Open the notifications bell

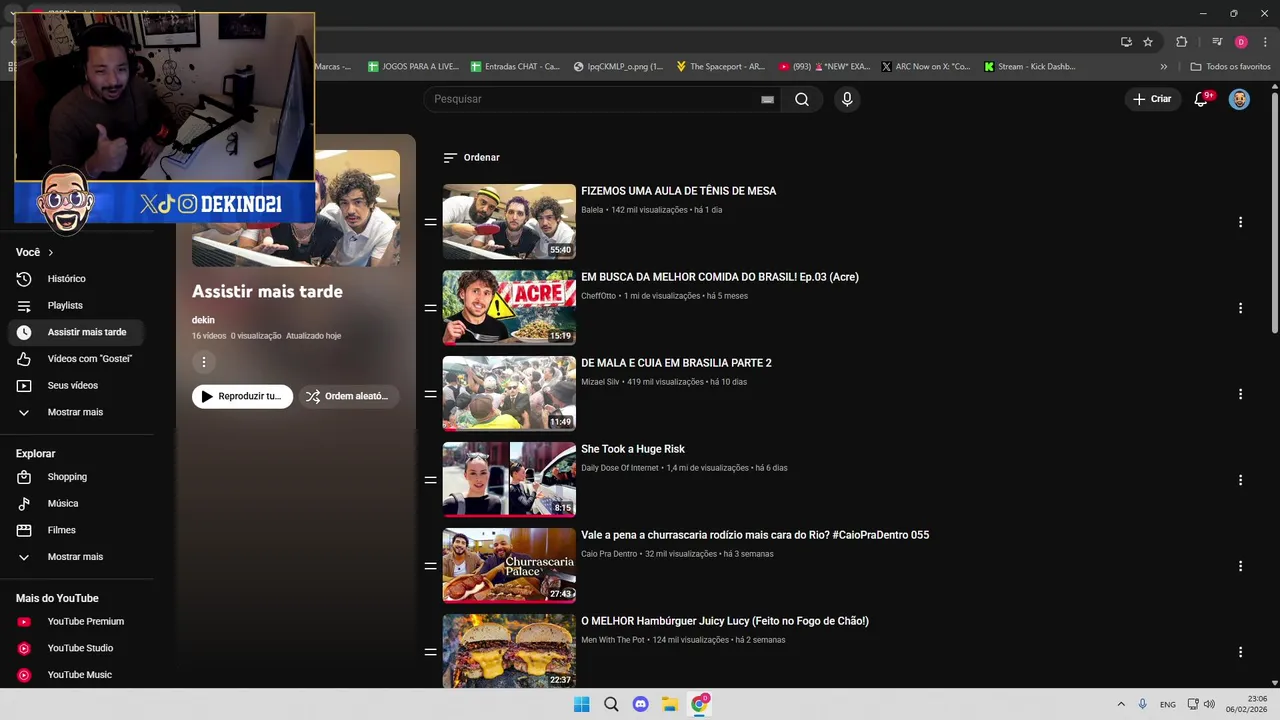pyautogui.click(x=1201, y=99)
